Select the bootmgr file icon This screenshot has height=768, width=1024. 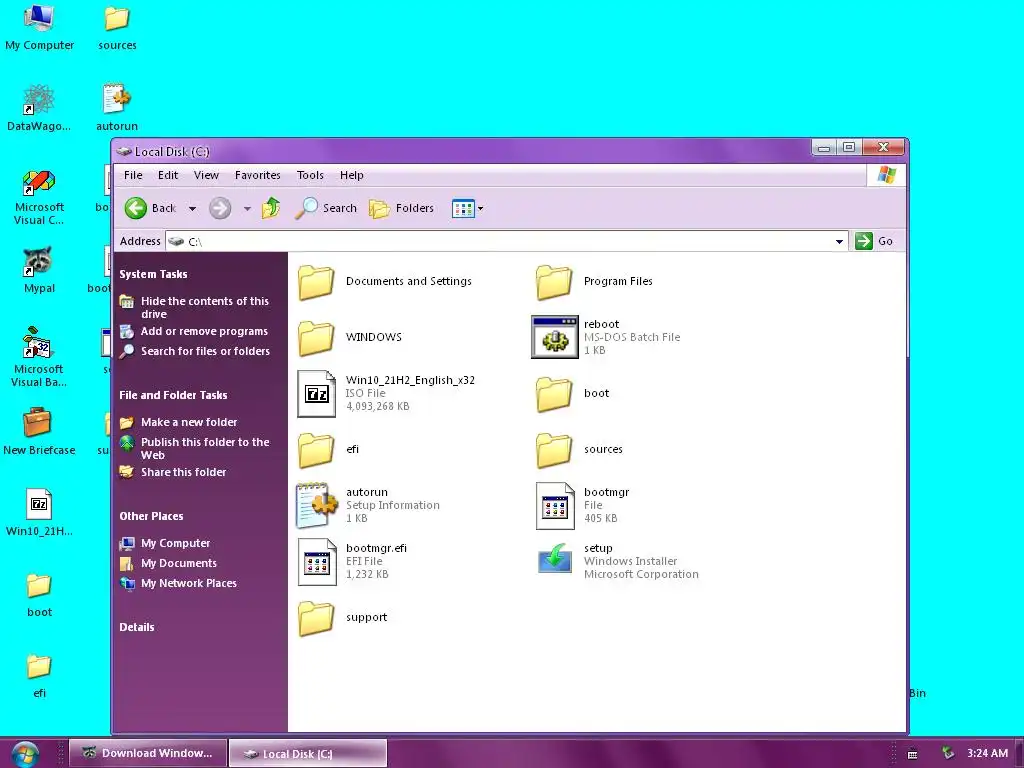[555, 505]
